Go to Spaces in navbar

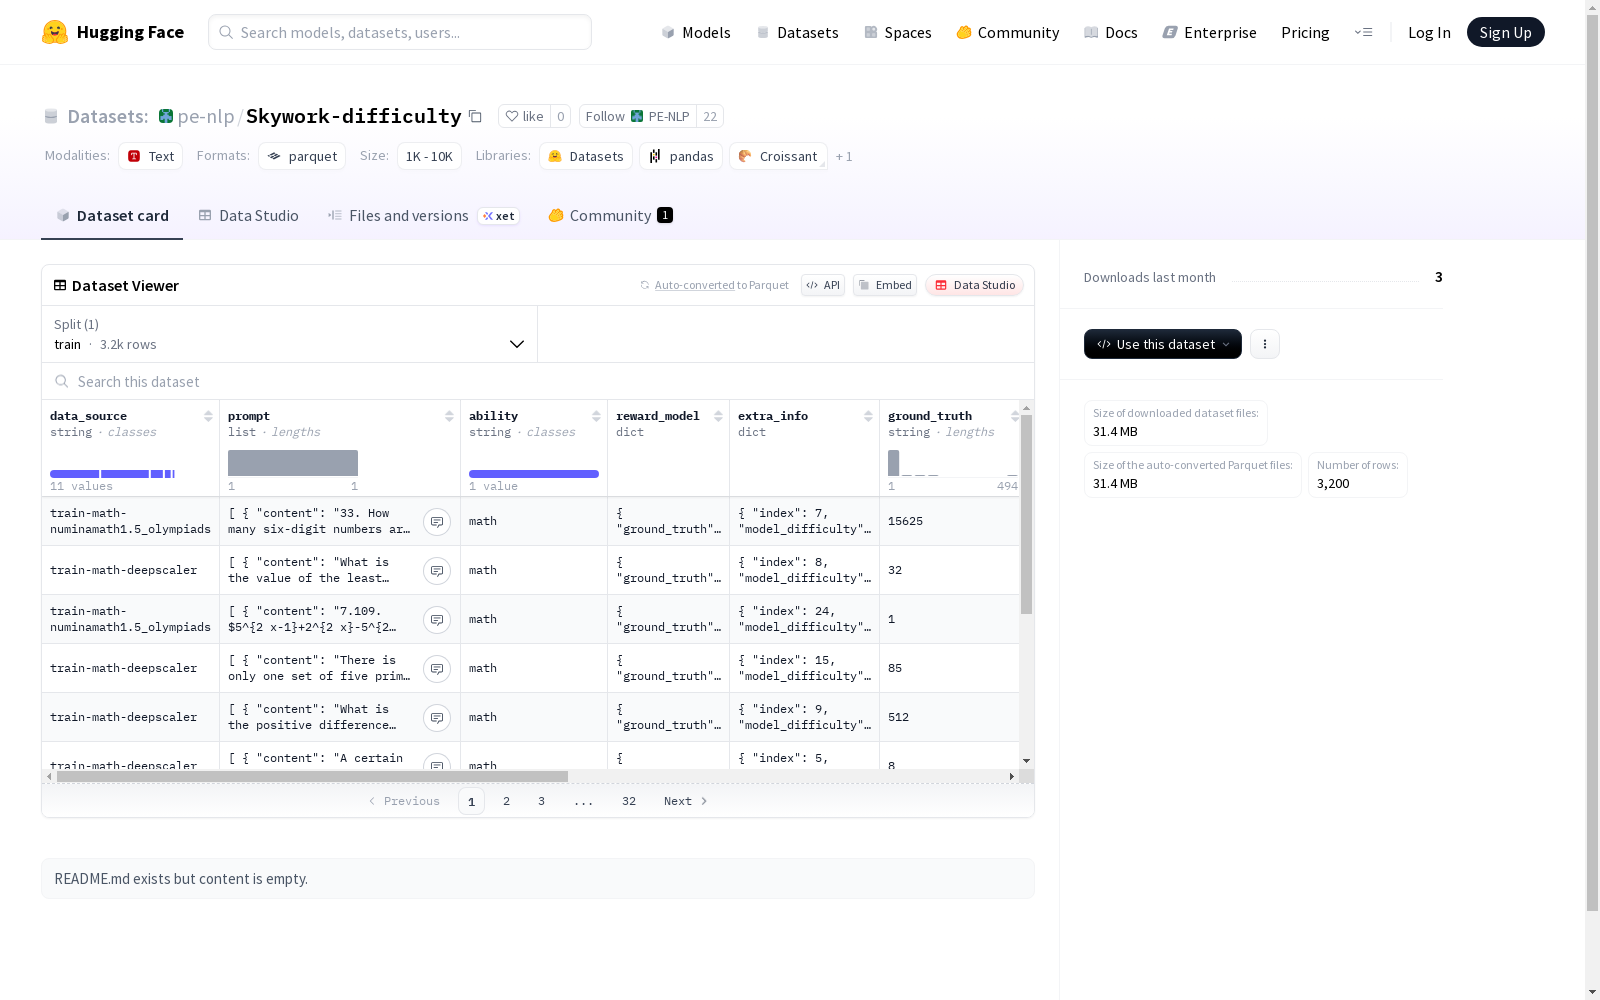pos(897,32)
